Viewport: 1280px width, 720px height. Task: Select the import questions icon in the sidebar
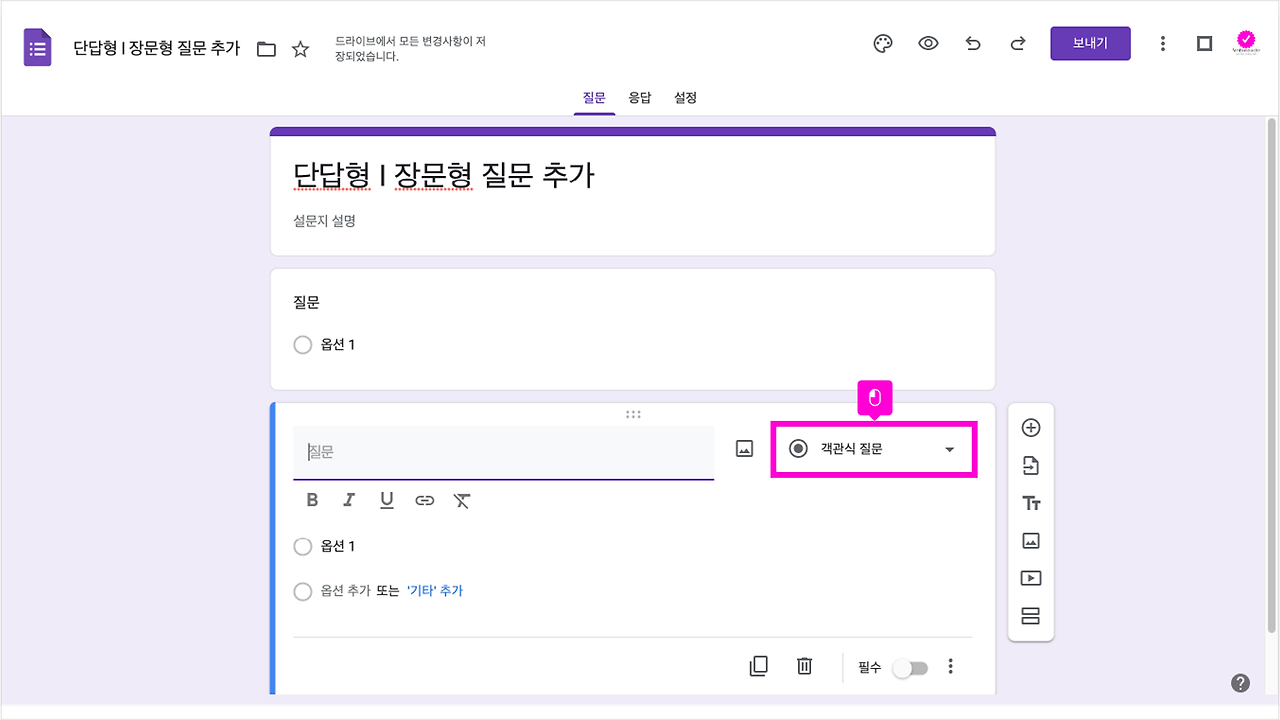pyautogui.click(x=1030, y=465)
